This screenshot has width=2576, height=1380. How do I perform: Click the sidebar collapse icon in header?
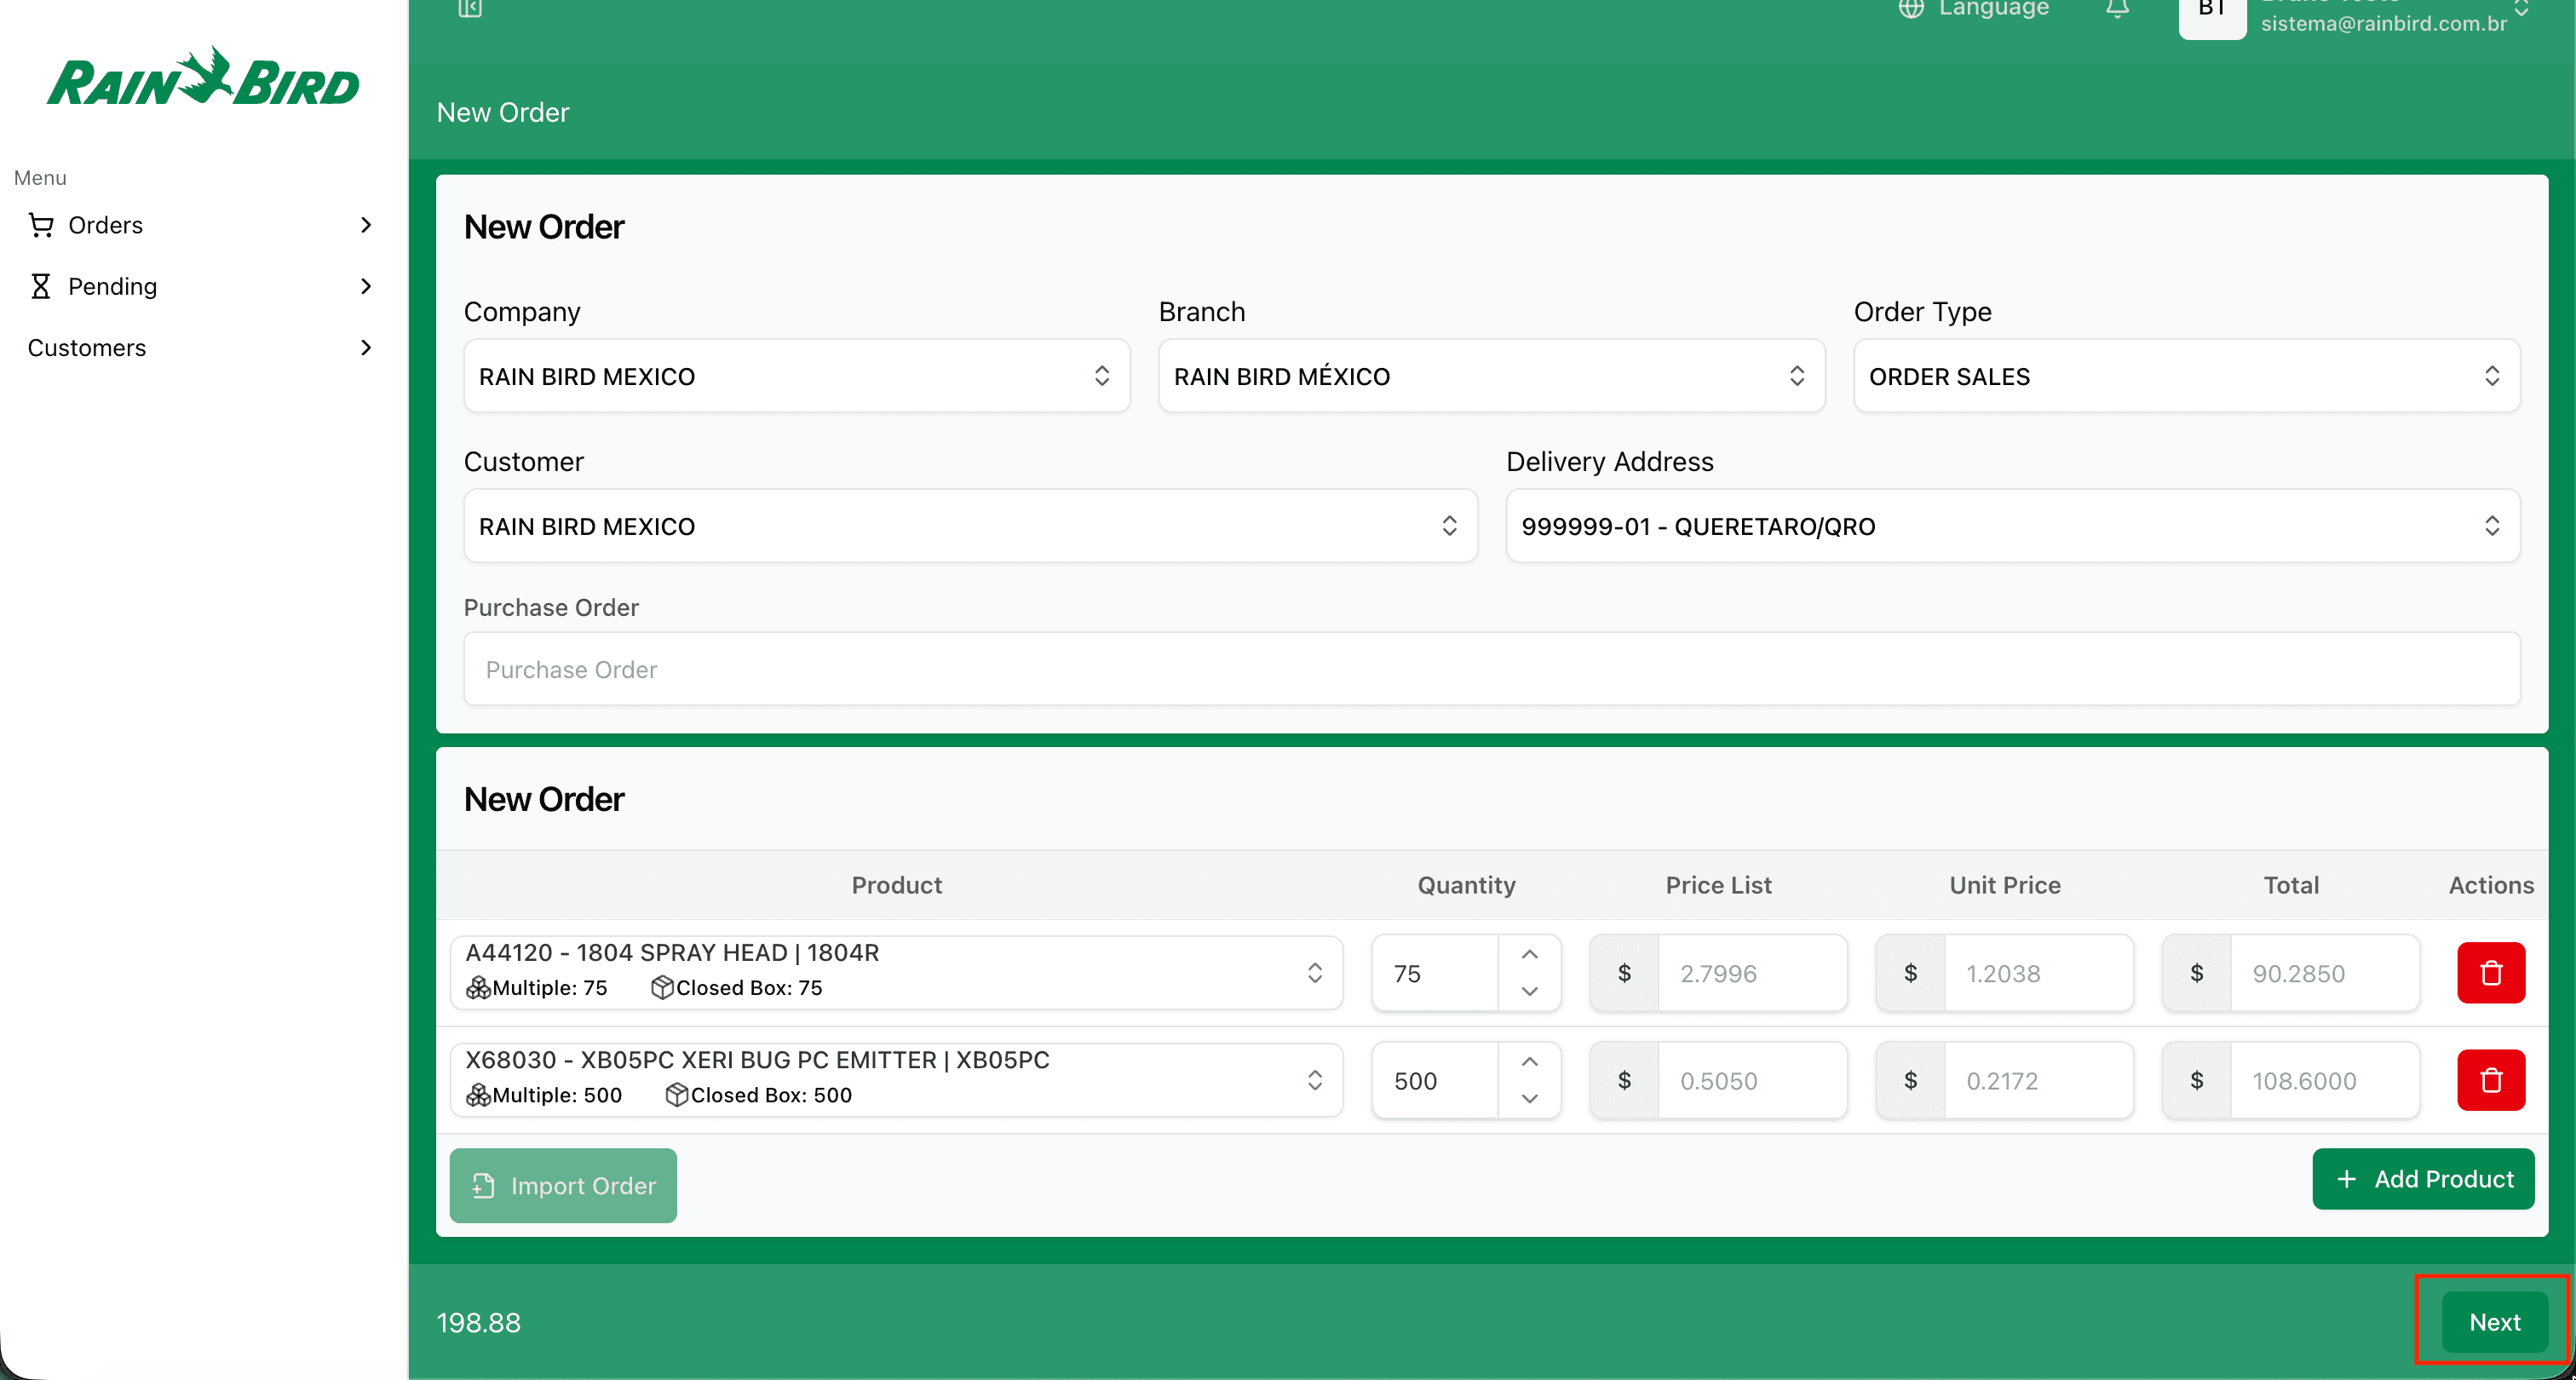coord(470,8)
